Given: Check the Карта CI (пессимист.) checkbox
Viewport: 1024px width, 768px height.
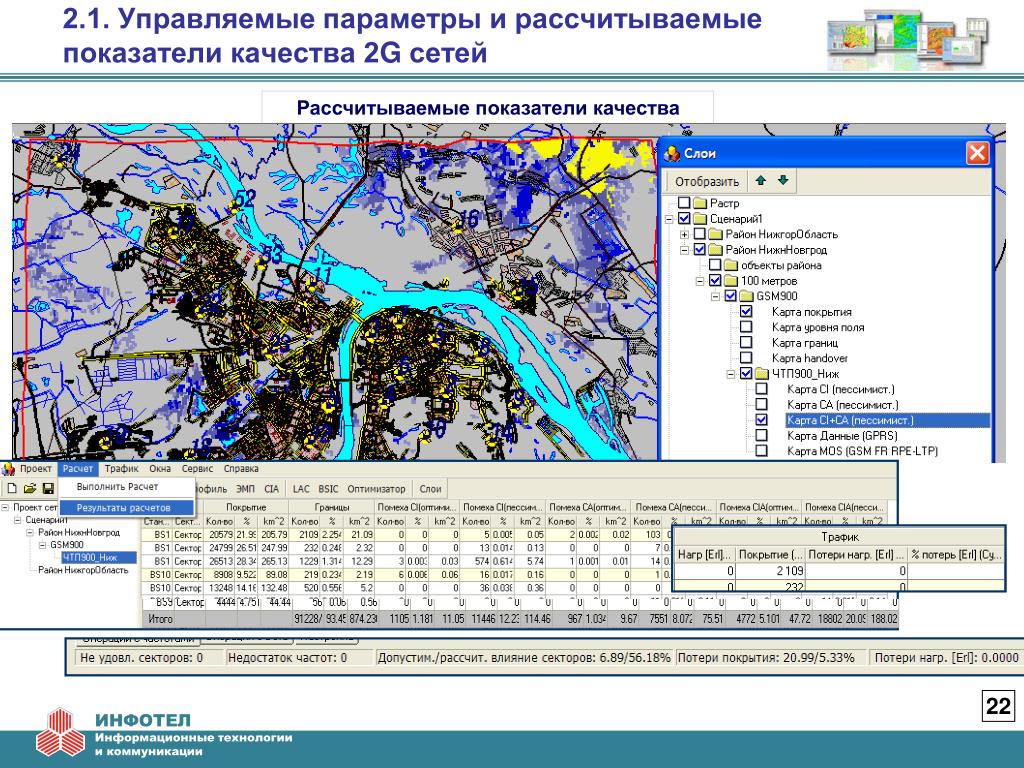Looking at the screenshot, I should tap(761, 389).
